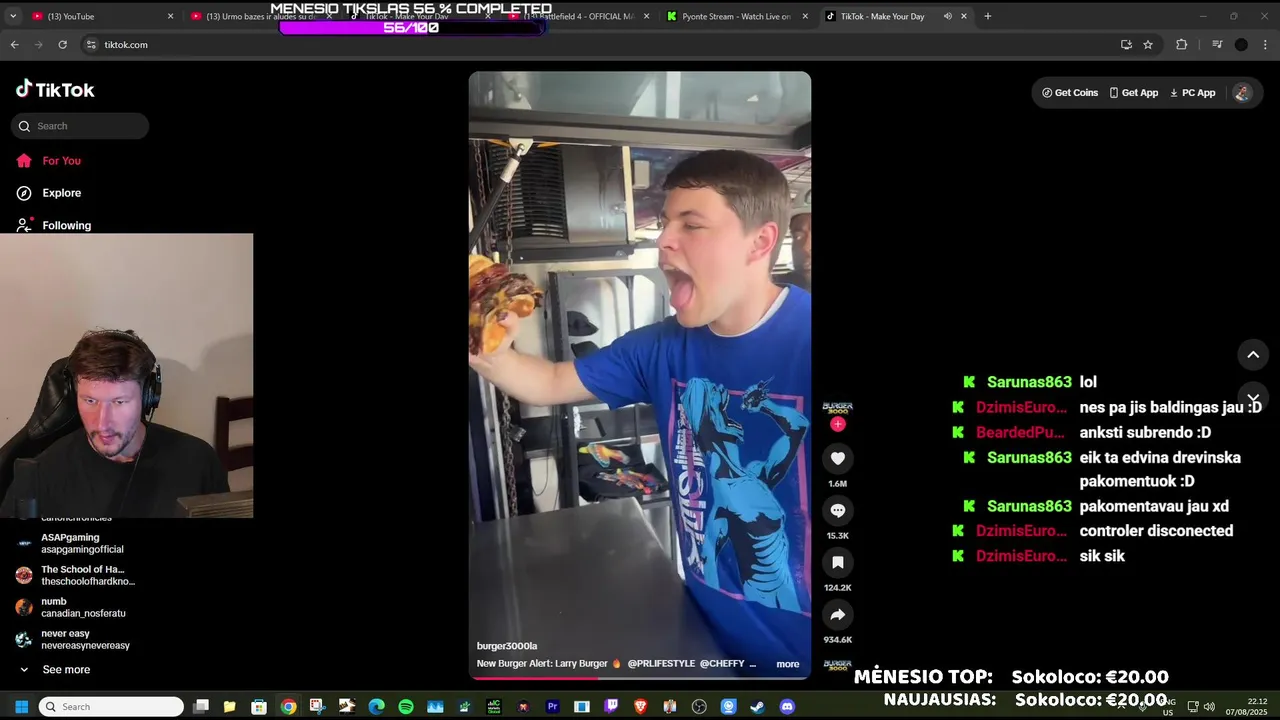Open Get Coins
The image size is (1280, 720).
coord(1070,92)
